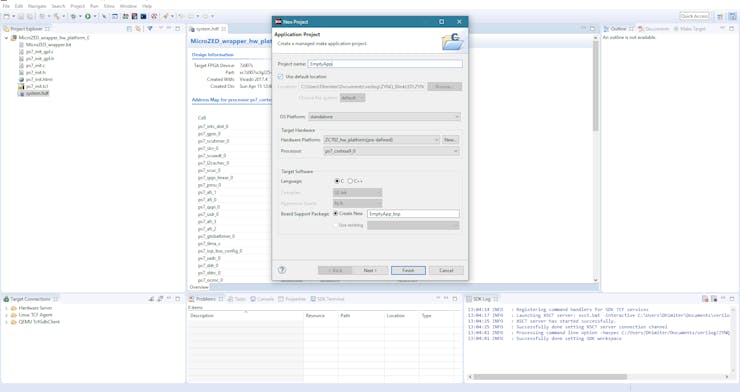Image resolution: width=740 pixels, height=392 pixels.
Task: Click the Project name input field
Action: [x=385, y=64]
